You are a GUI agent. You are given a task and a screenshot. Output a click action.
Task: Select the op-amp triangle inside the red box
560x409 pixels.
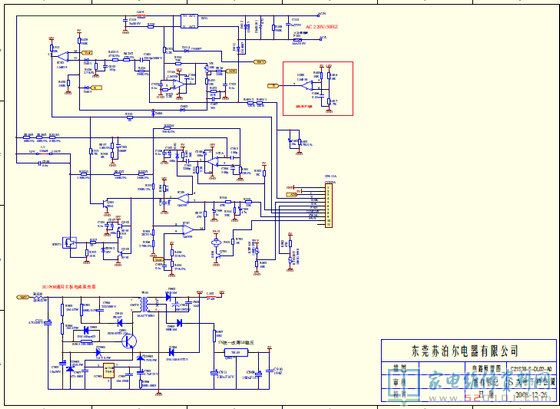click(305, 85)
